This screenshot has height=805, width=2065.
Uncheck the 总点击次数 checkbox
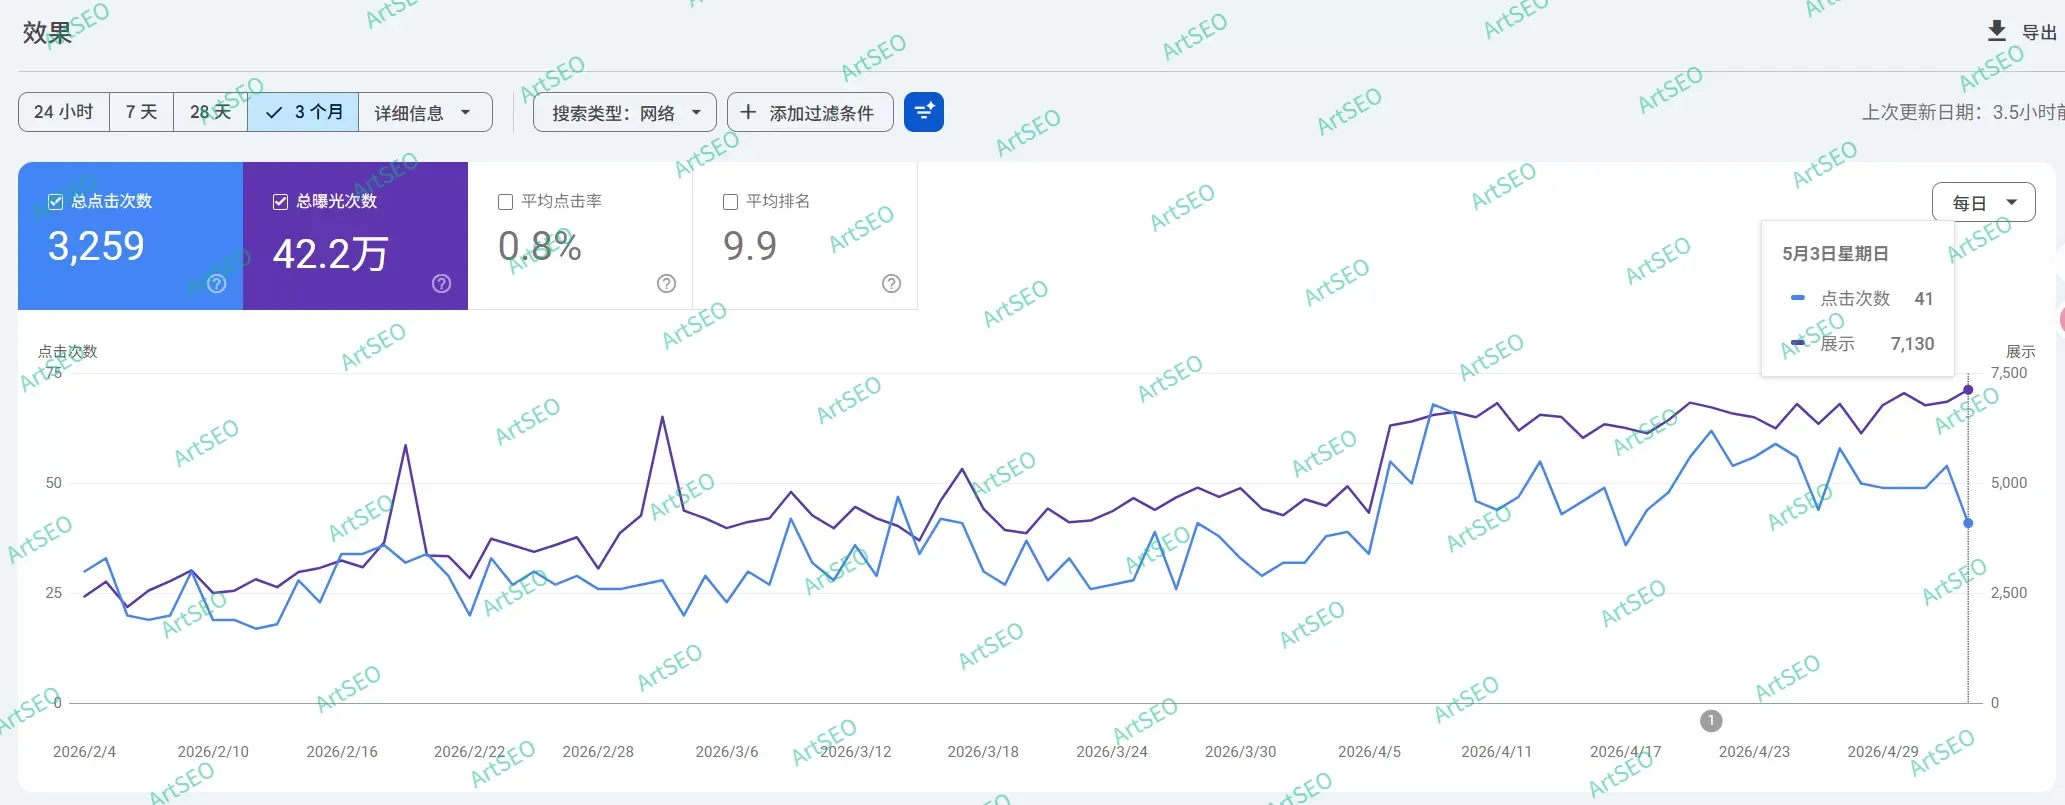[x=56, y=202]
